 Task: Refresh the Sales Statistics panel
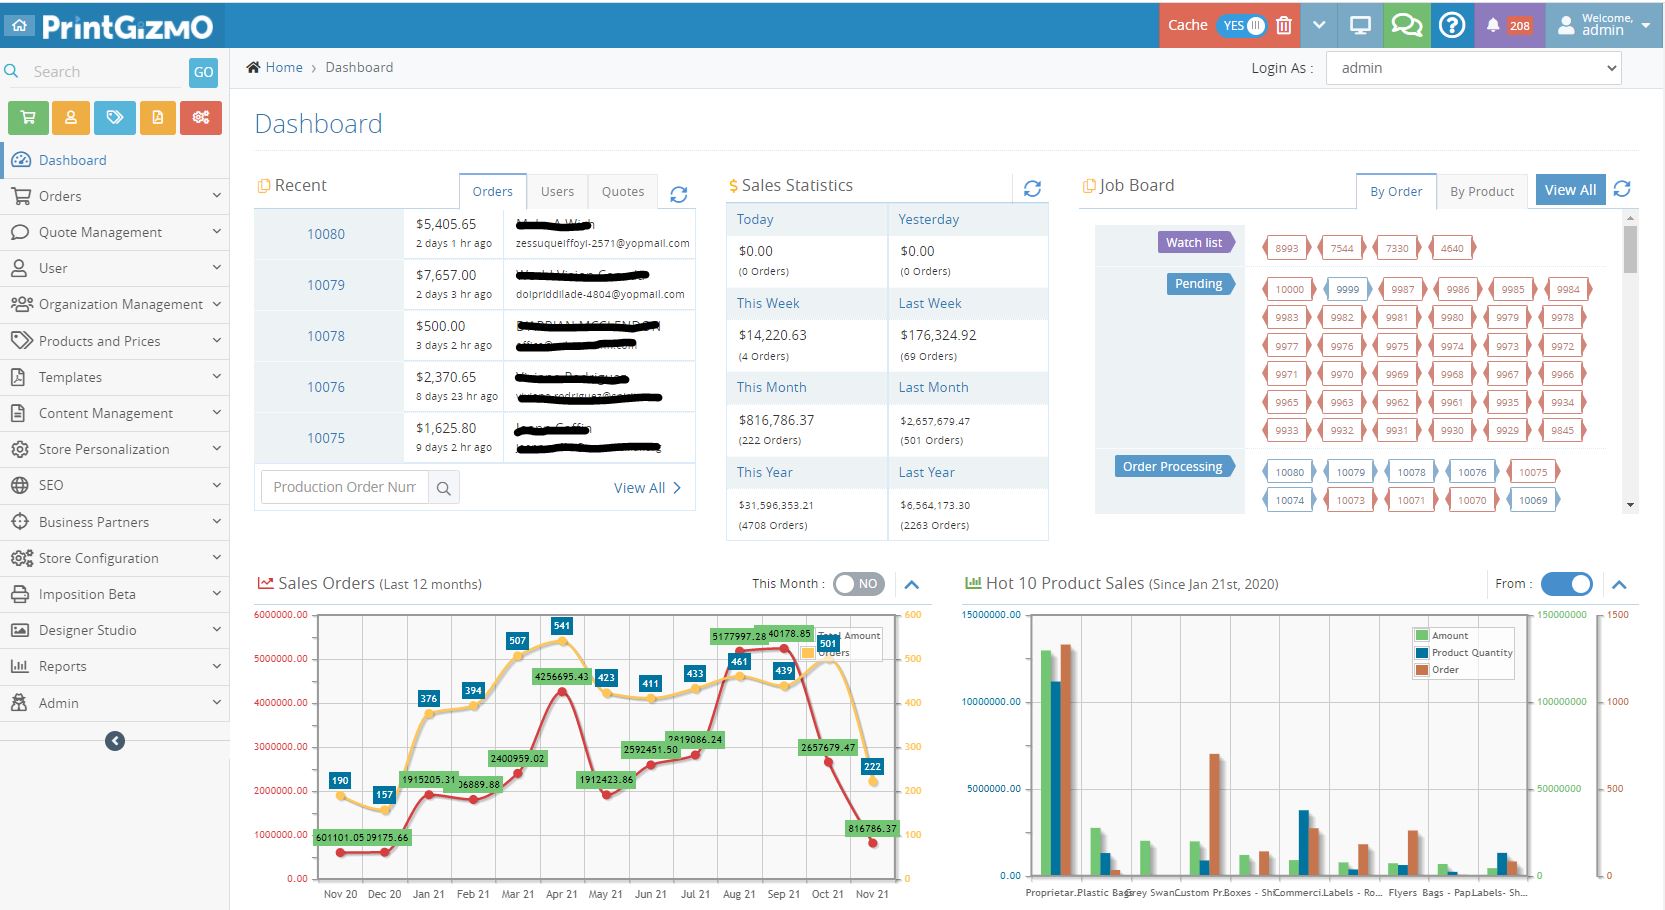click(1033, 188)
